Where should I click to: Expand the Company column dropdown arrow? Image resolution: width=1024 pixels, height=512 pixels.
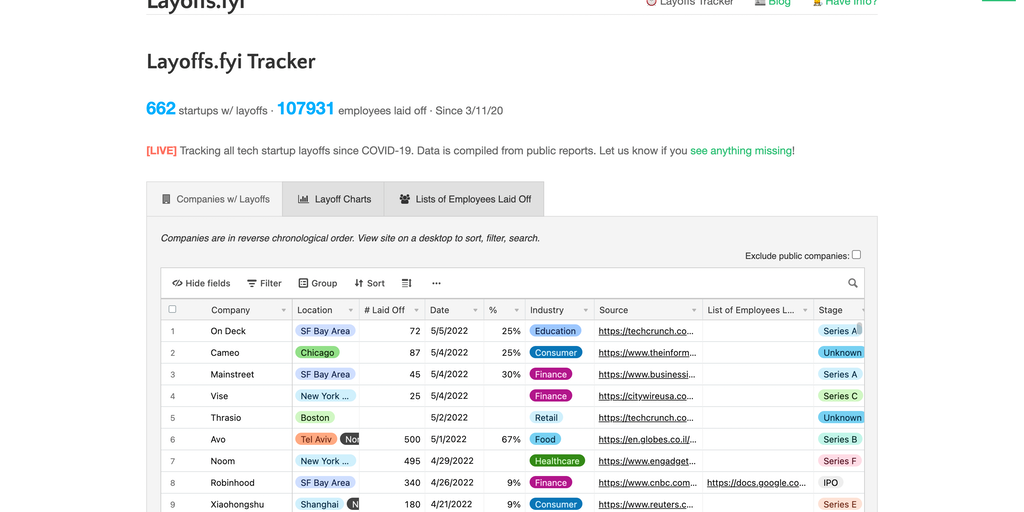point(283,310)
